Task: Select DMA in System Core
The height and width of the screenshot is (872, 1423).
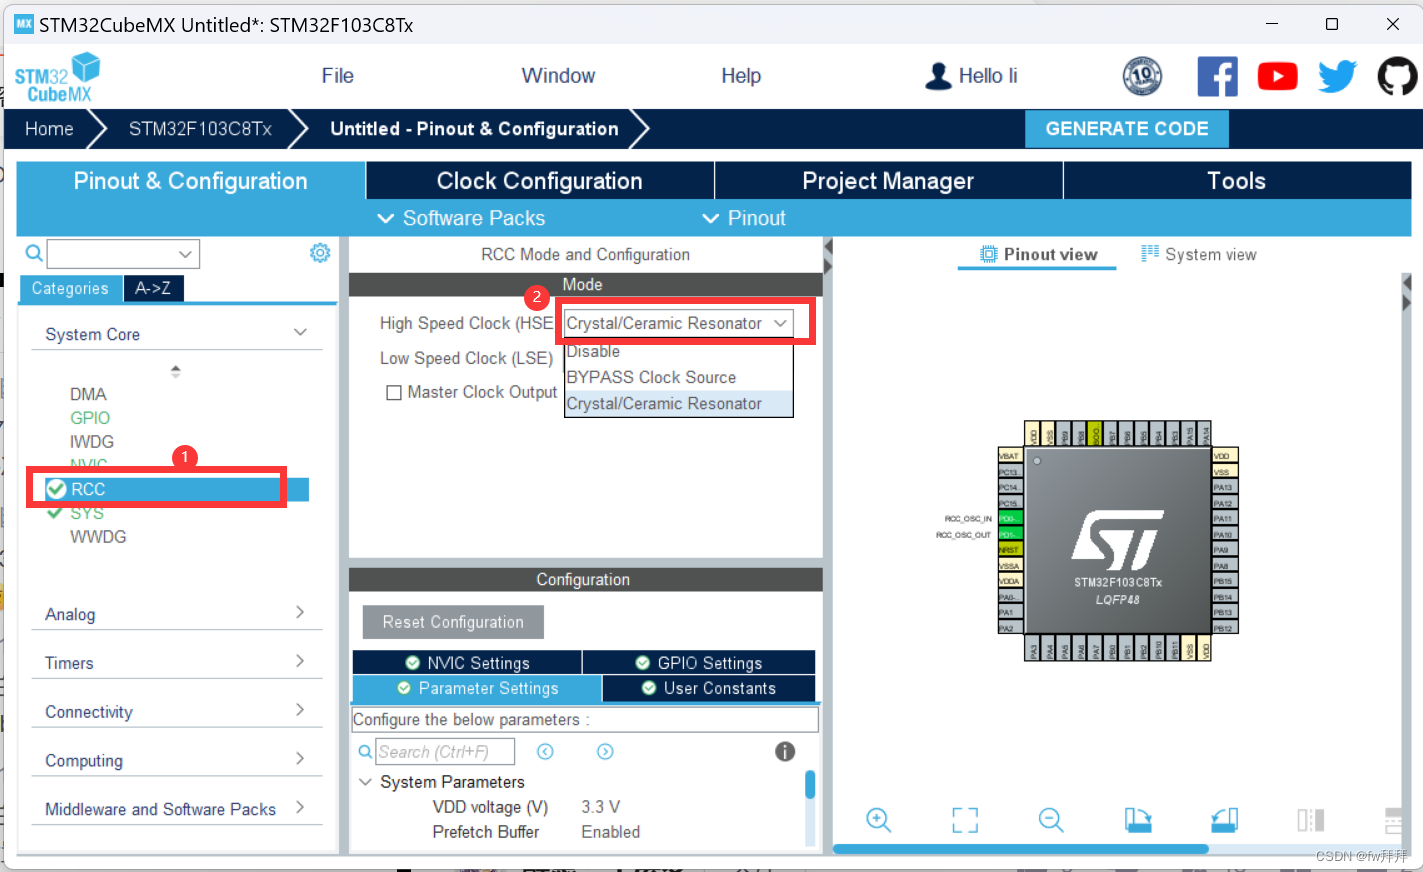Action: [x=88, y=394]
